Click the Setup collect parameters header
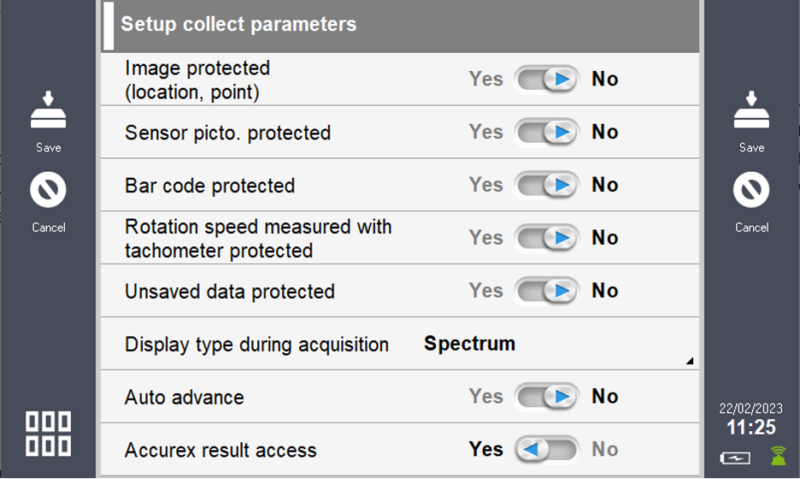The height and width of the screenshot is (479, 800). click(400, 25)
